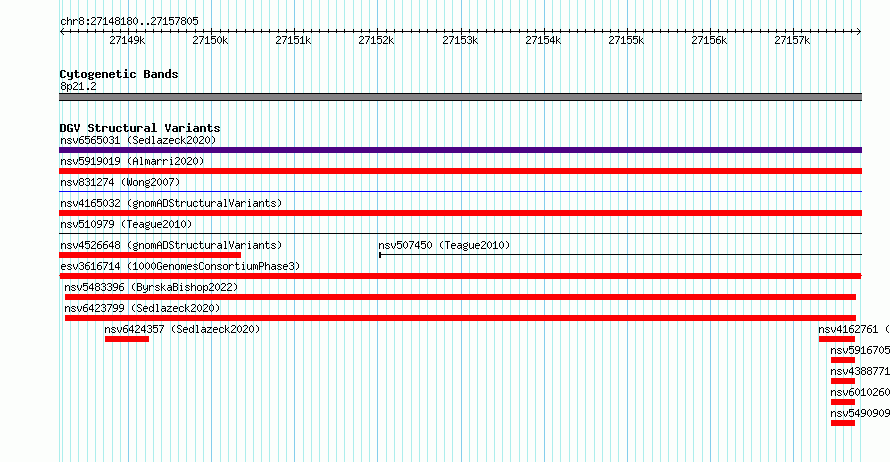The height and width of the screenshot is (462, 890).
Task: Click the 27151k ruler tick label
Action: pyautogui.click(x=293, y=40)
